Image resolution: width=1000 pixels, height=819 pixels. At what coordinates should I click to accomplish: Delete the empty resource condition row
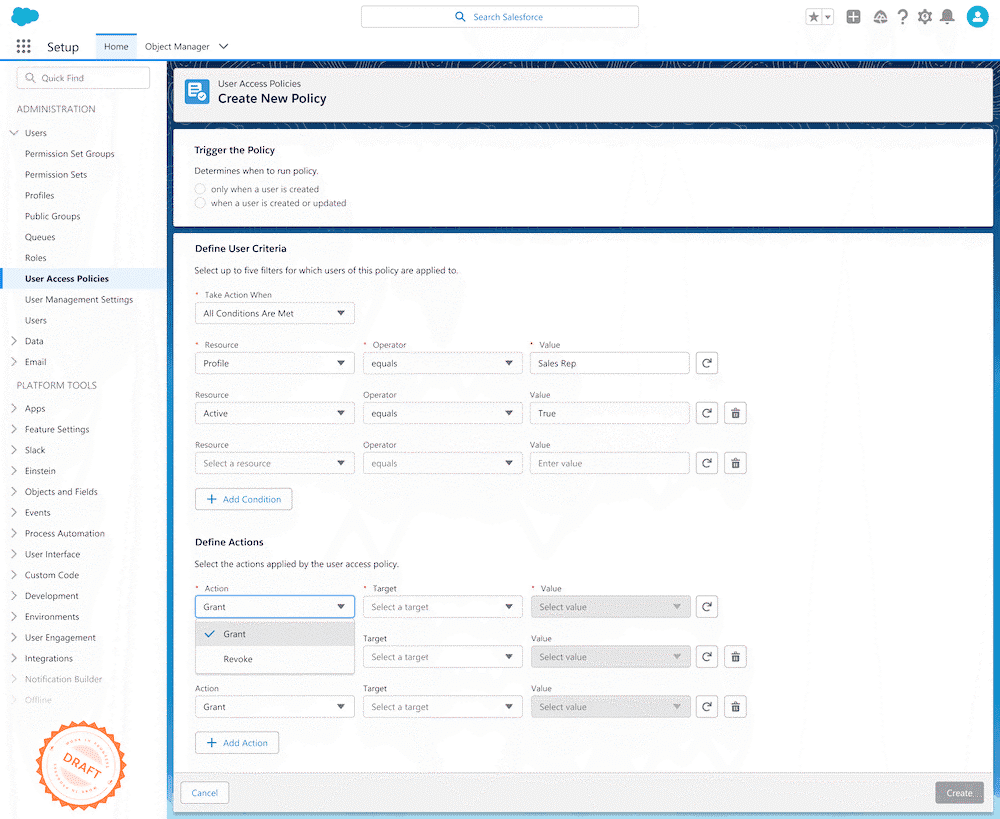click(735, 463)
